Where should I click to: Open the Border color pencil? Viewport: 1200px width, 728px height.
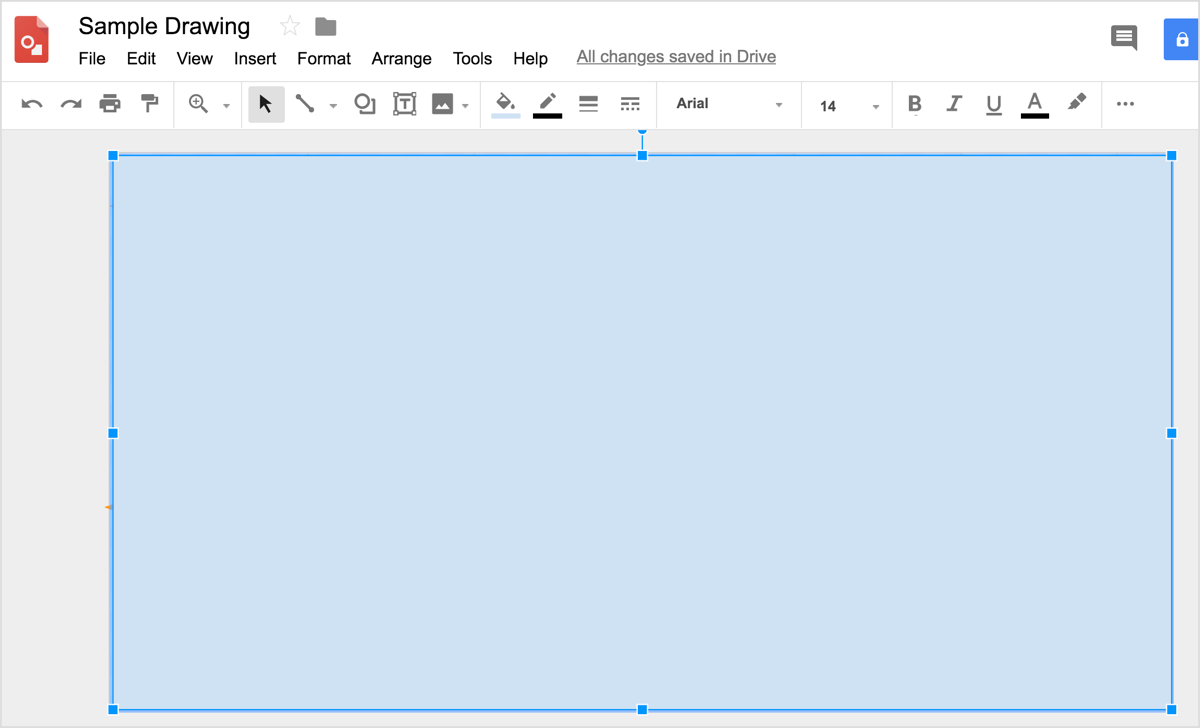[x=547, y=104]
